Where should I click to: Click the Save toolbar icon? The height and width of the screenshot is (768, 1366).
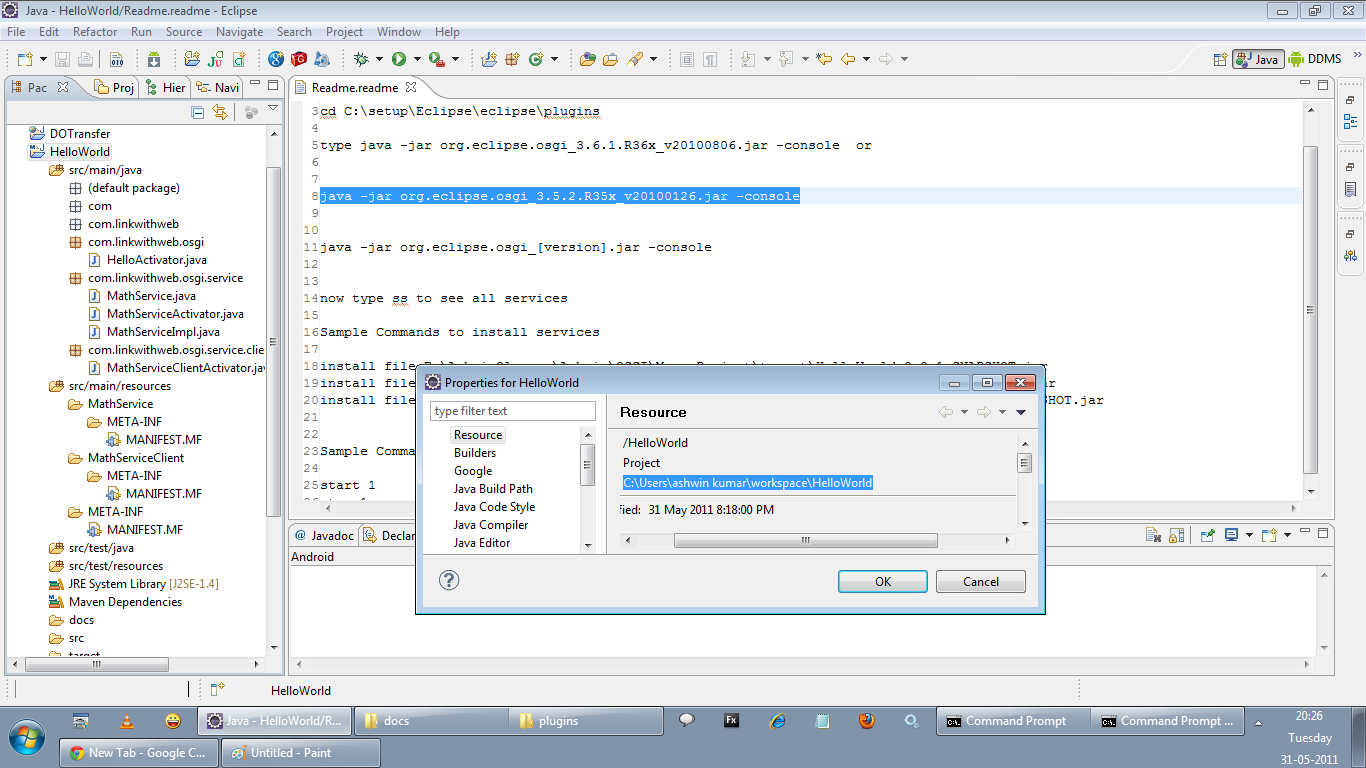[x=62, y=59]
